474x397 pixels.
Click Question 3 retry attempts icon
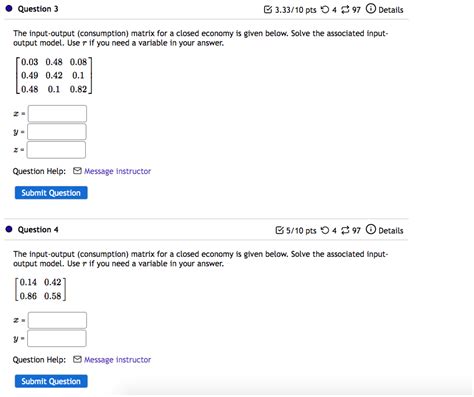[x=325, y=10]
